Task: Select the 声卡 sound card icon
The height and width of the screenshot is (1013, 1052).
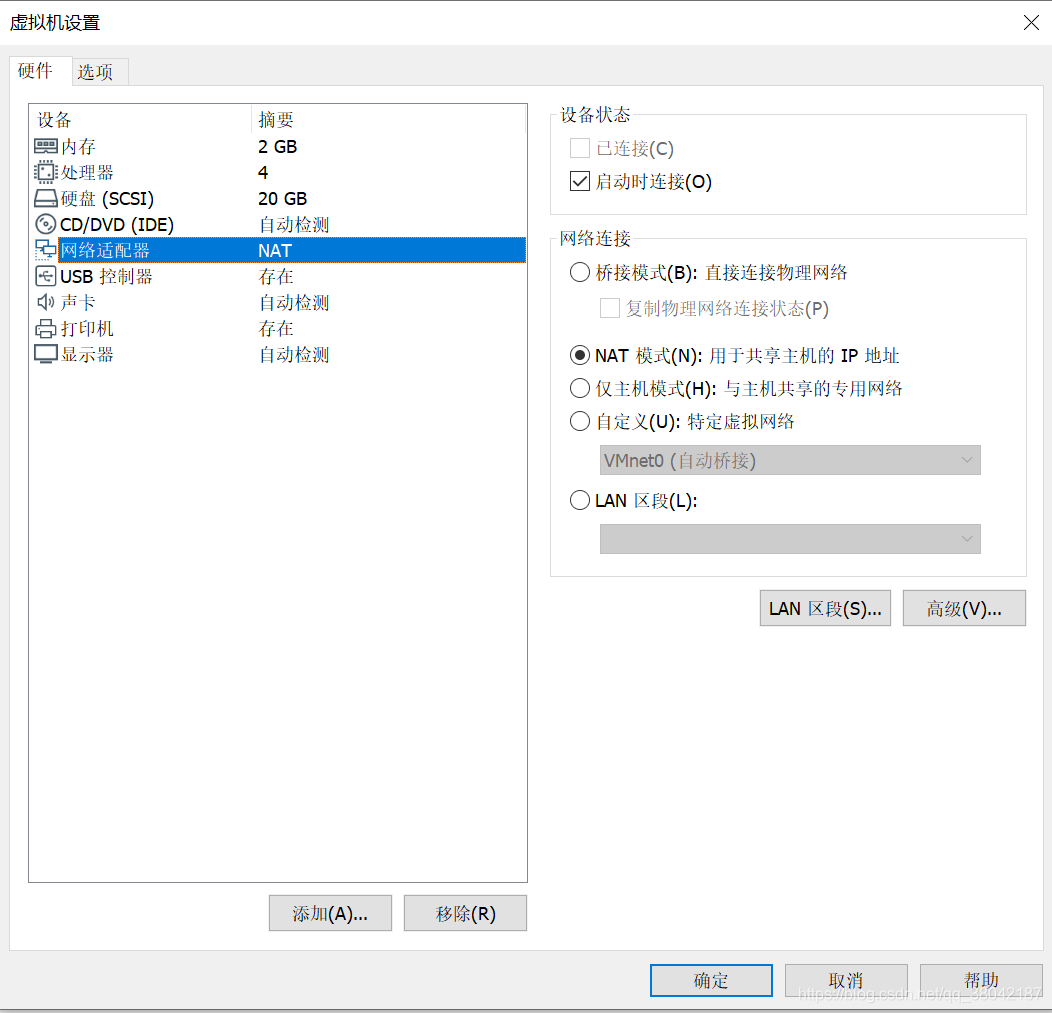Action: click(45, 302)
